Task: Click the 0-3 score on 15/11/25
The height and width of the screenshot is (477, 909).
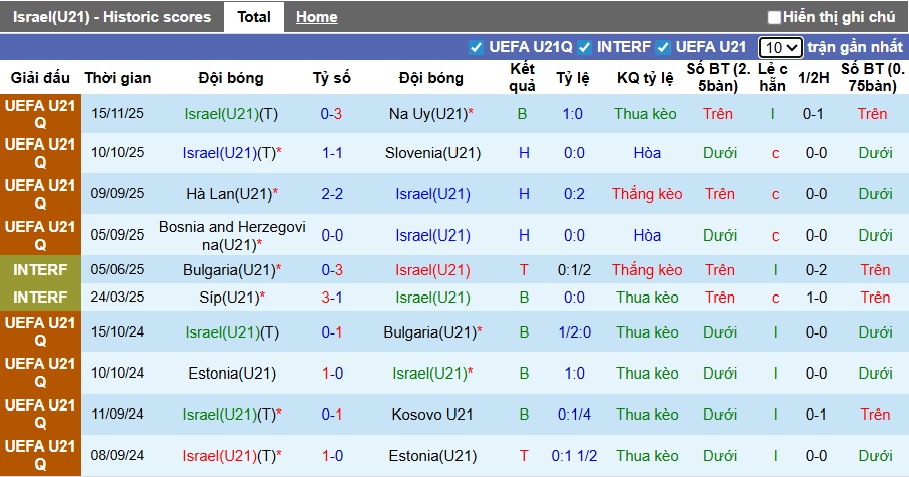Action: (332, 114)
